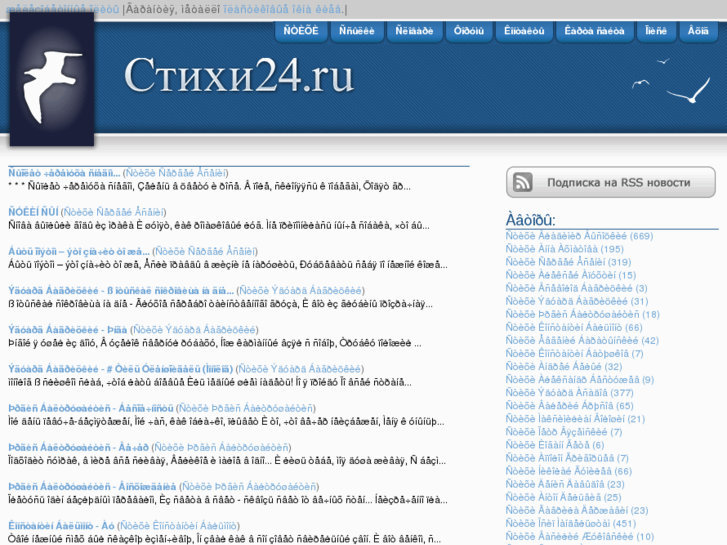Open the sidebar author link with count (32)
727x545 pixels.
(564, 367)
